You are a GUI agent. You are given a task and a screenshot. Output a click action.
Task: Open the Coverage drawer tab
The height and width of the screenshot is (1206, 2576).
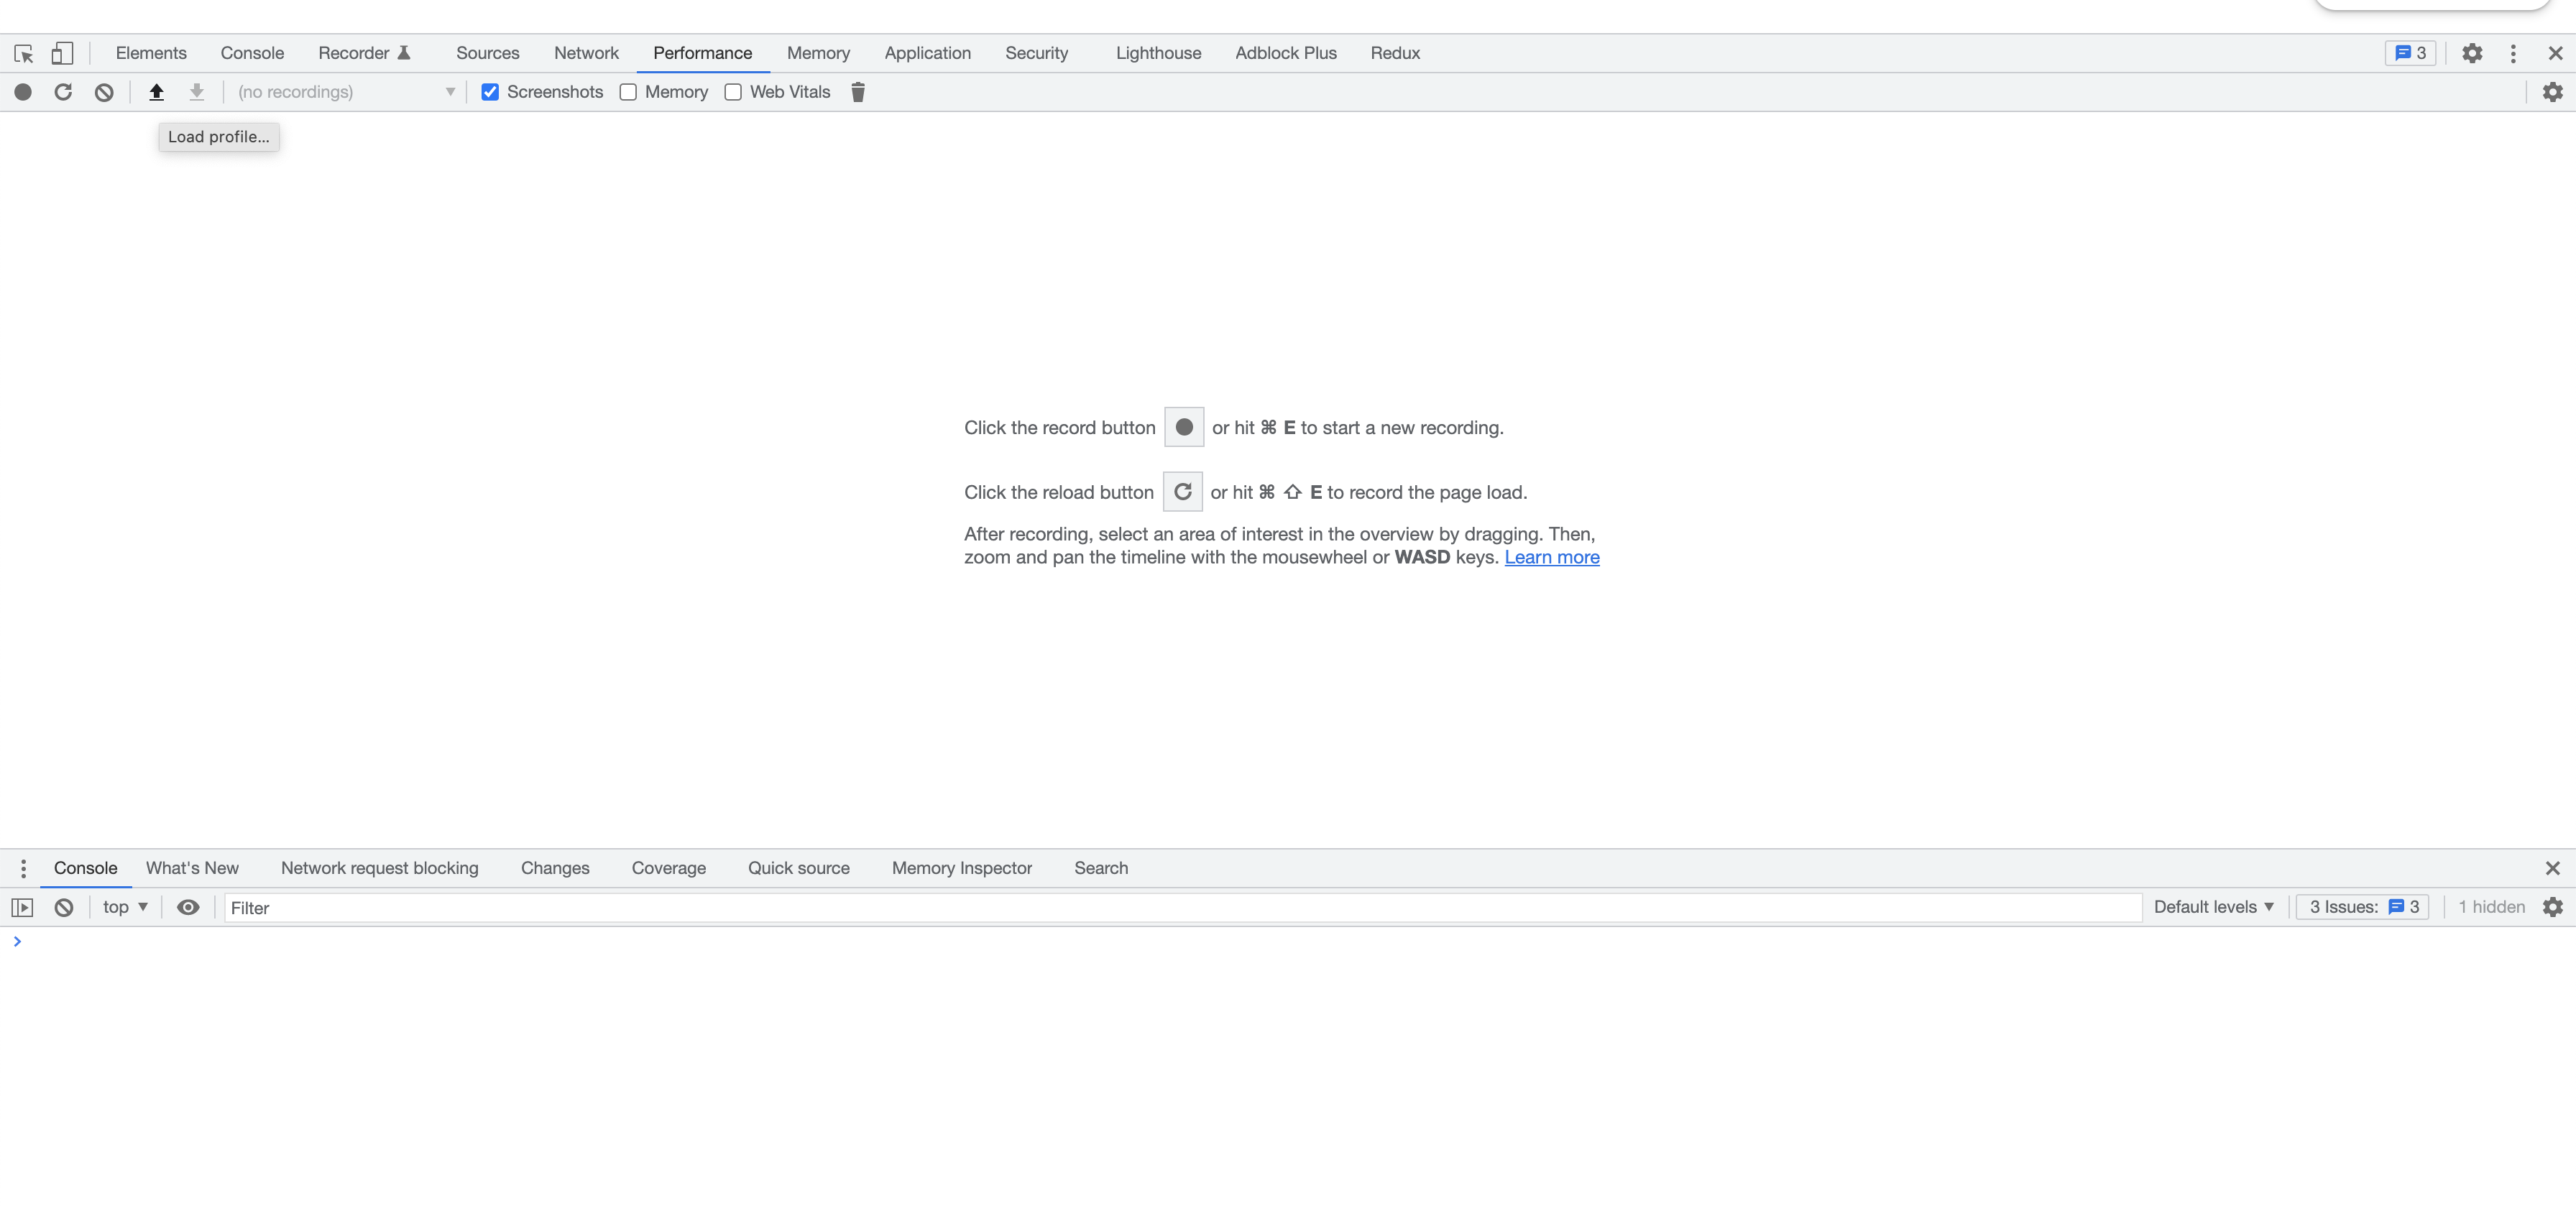pos(668,868)
